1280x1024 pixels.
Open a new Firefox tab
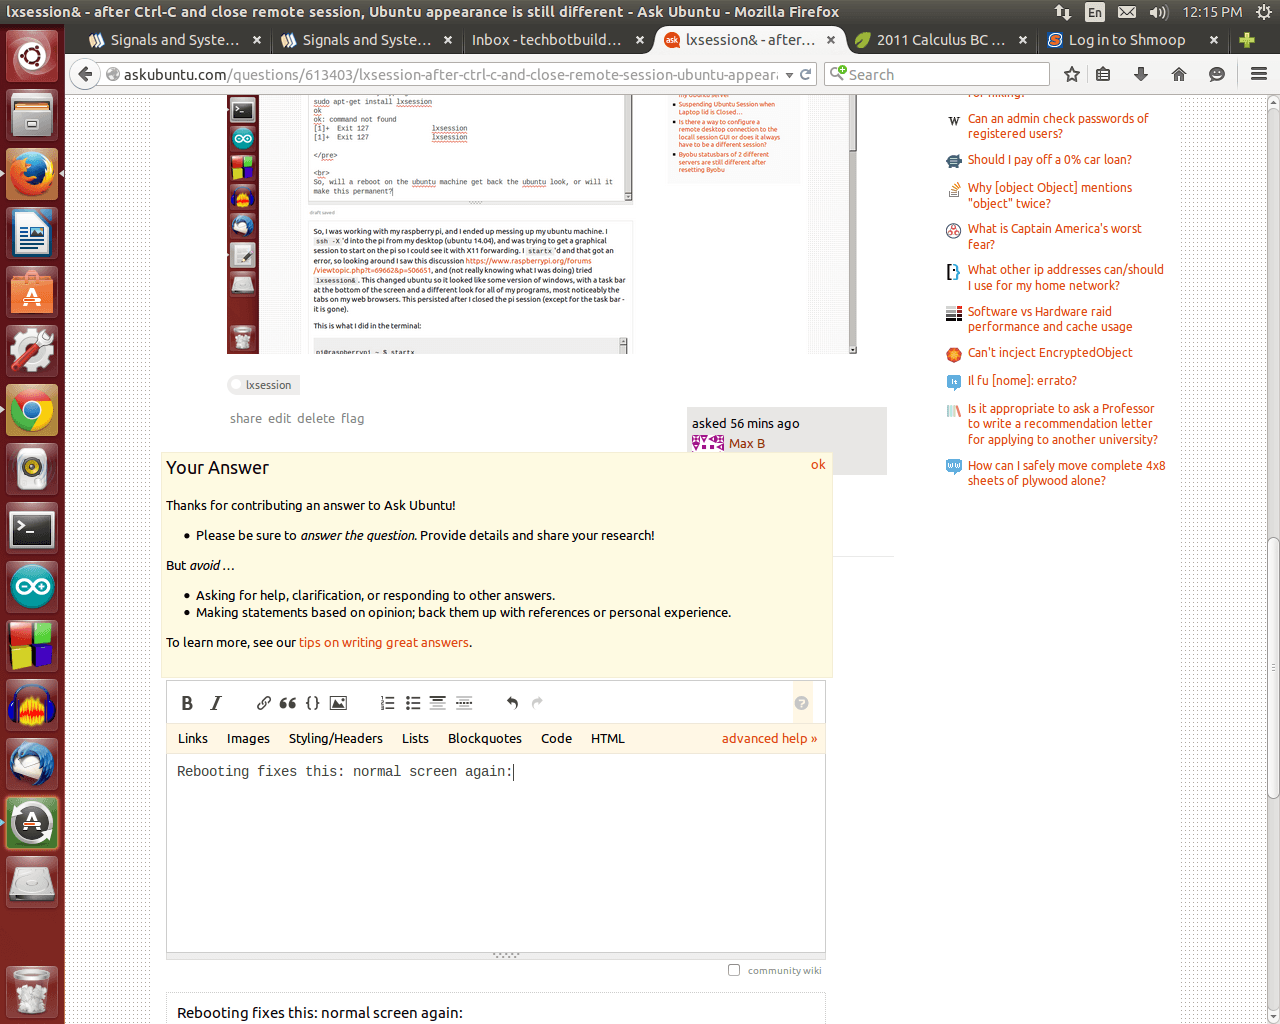point(1247,40)
